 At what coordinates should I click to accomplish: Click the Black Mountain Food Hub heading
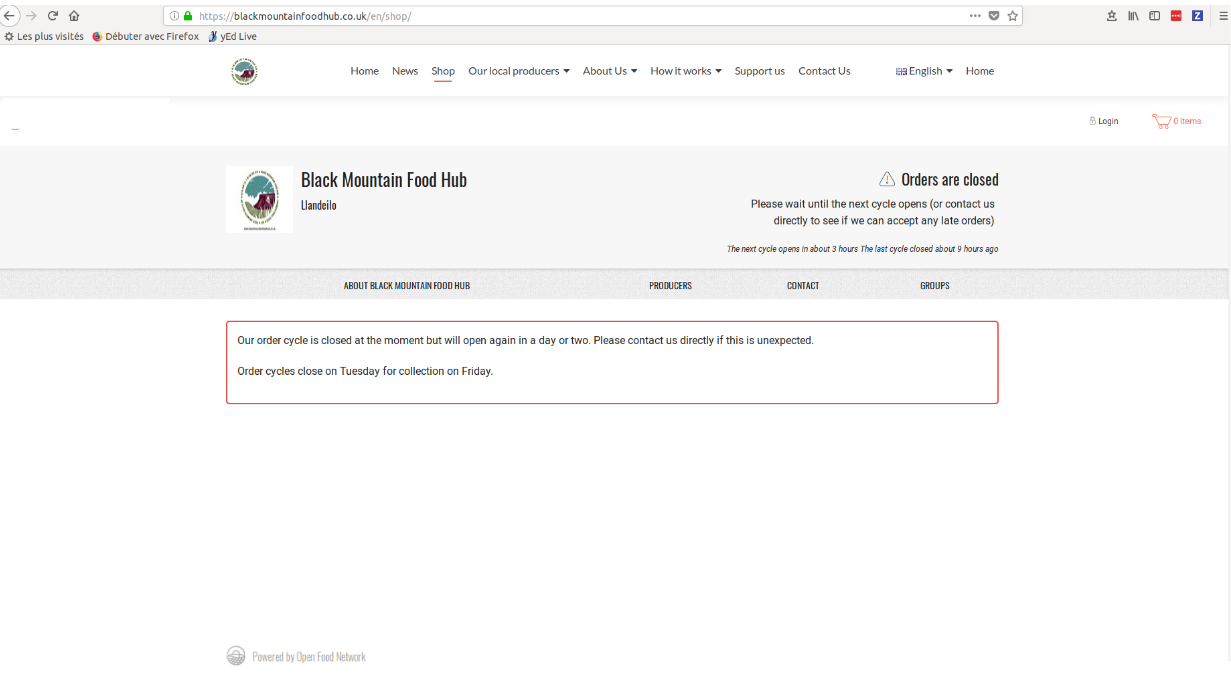coord(384,180)
